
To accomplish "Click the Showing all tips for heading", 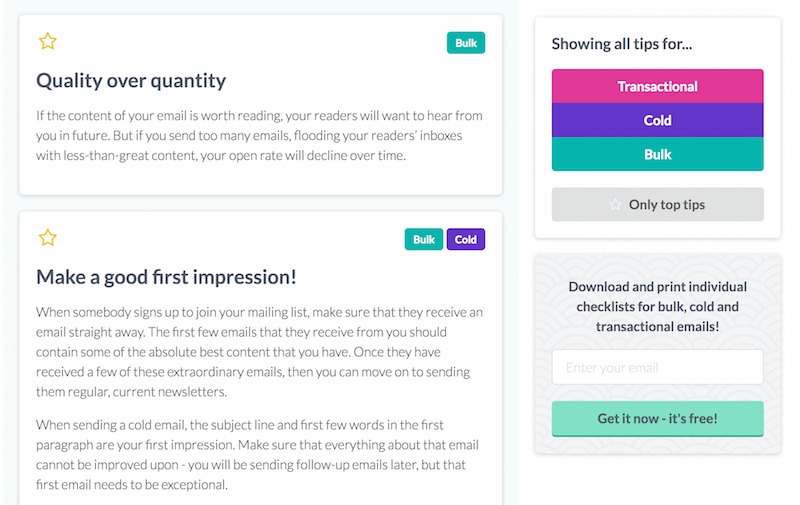I will [x=621, y=44].
